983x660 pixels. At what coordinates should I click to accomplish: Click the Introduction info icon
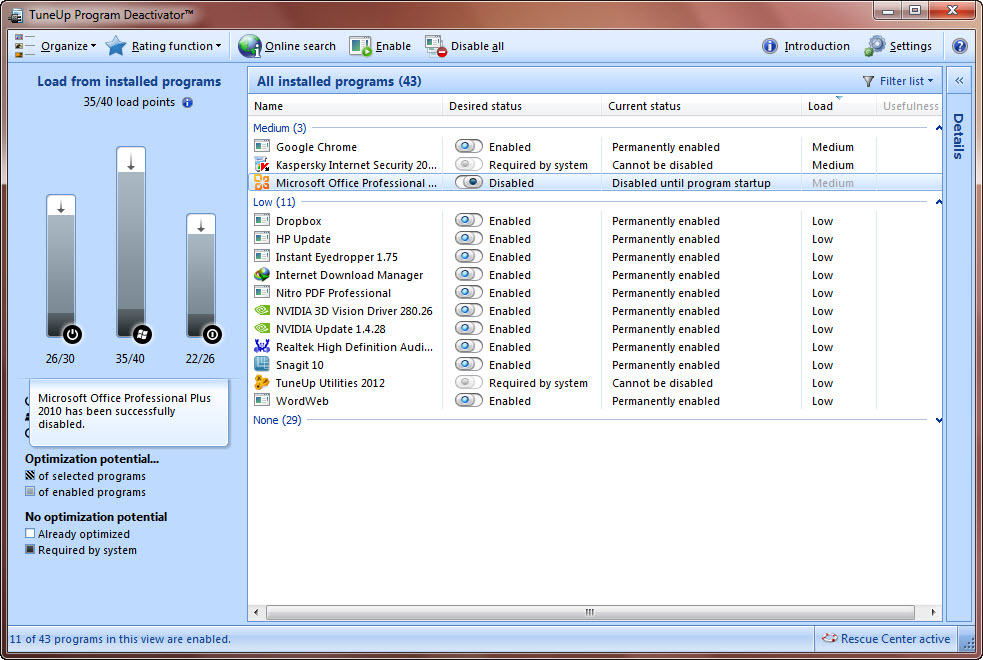[x=769, y=46]
